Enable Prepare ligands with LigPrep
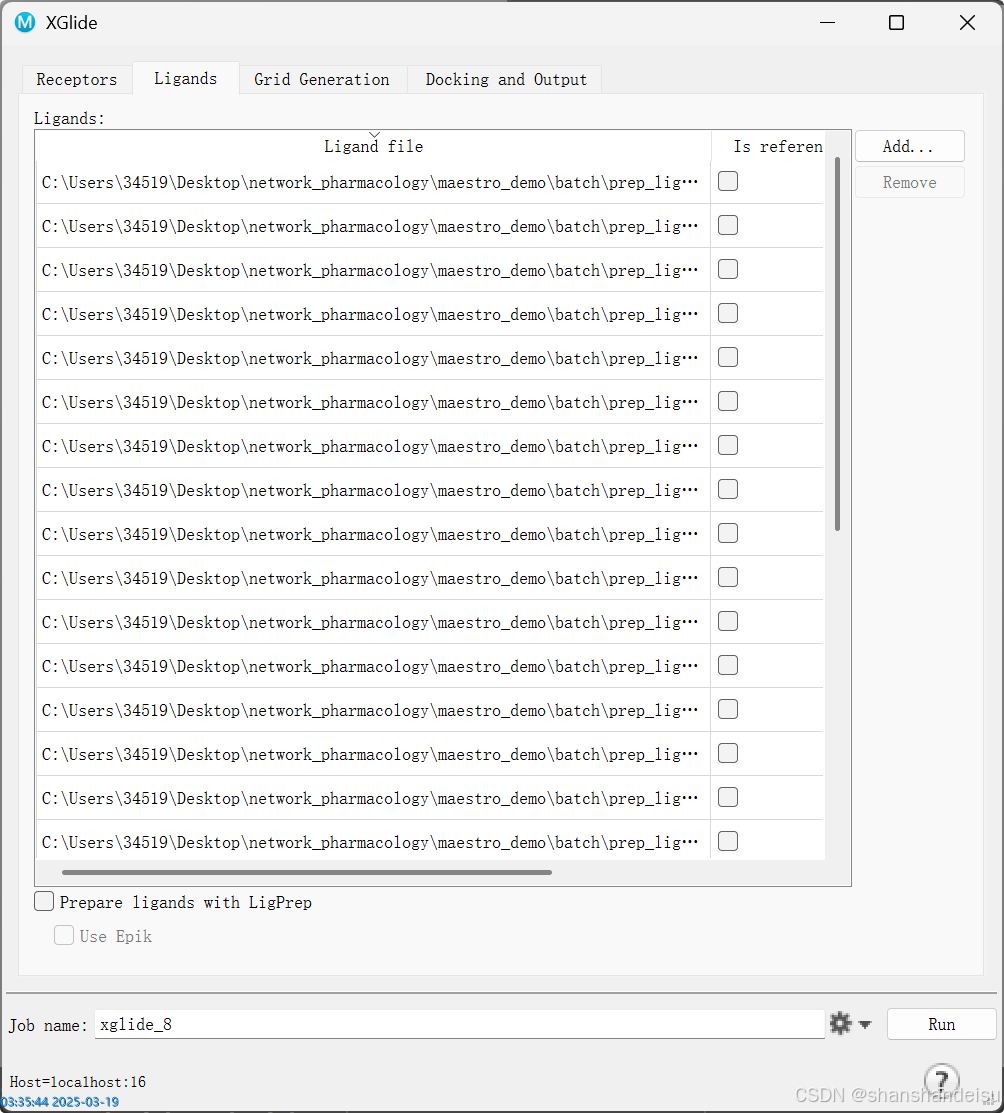The height and width of the screenshot is (1113, 1004). 44,901
